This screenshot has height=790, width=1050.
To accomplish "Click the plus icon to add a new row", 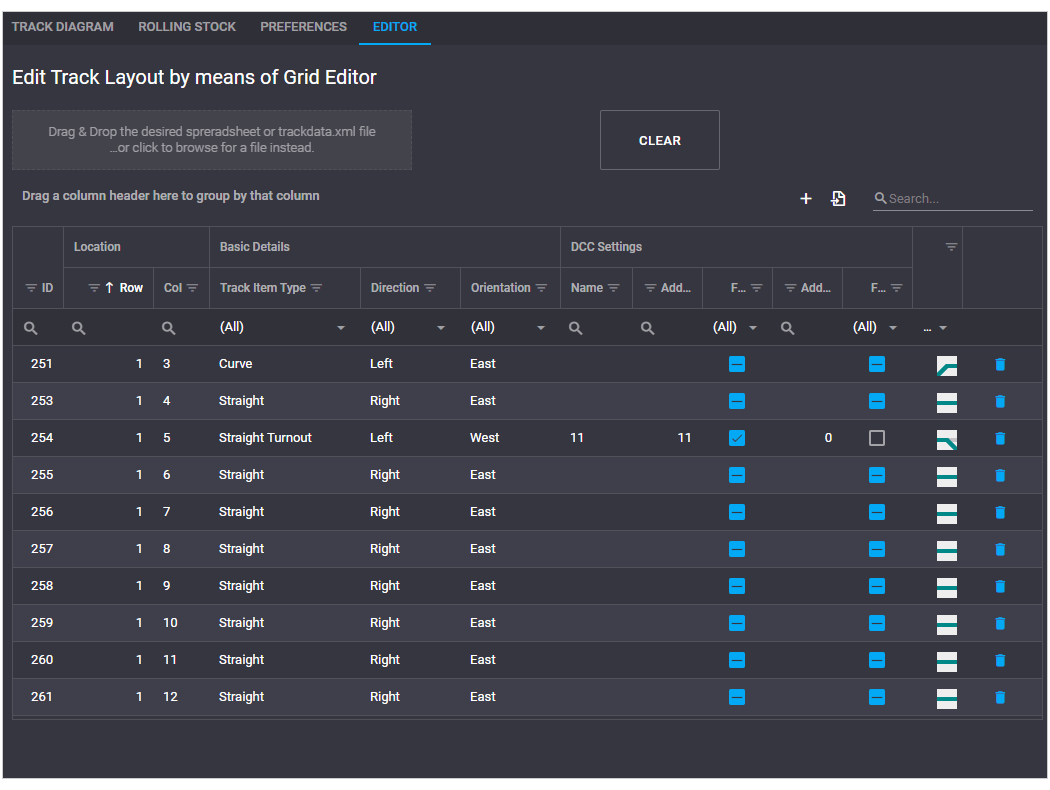I will pos(806,198).
